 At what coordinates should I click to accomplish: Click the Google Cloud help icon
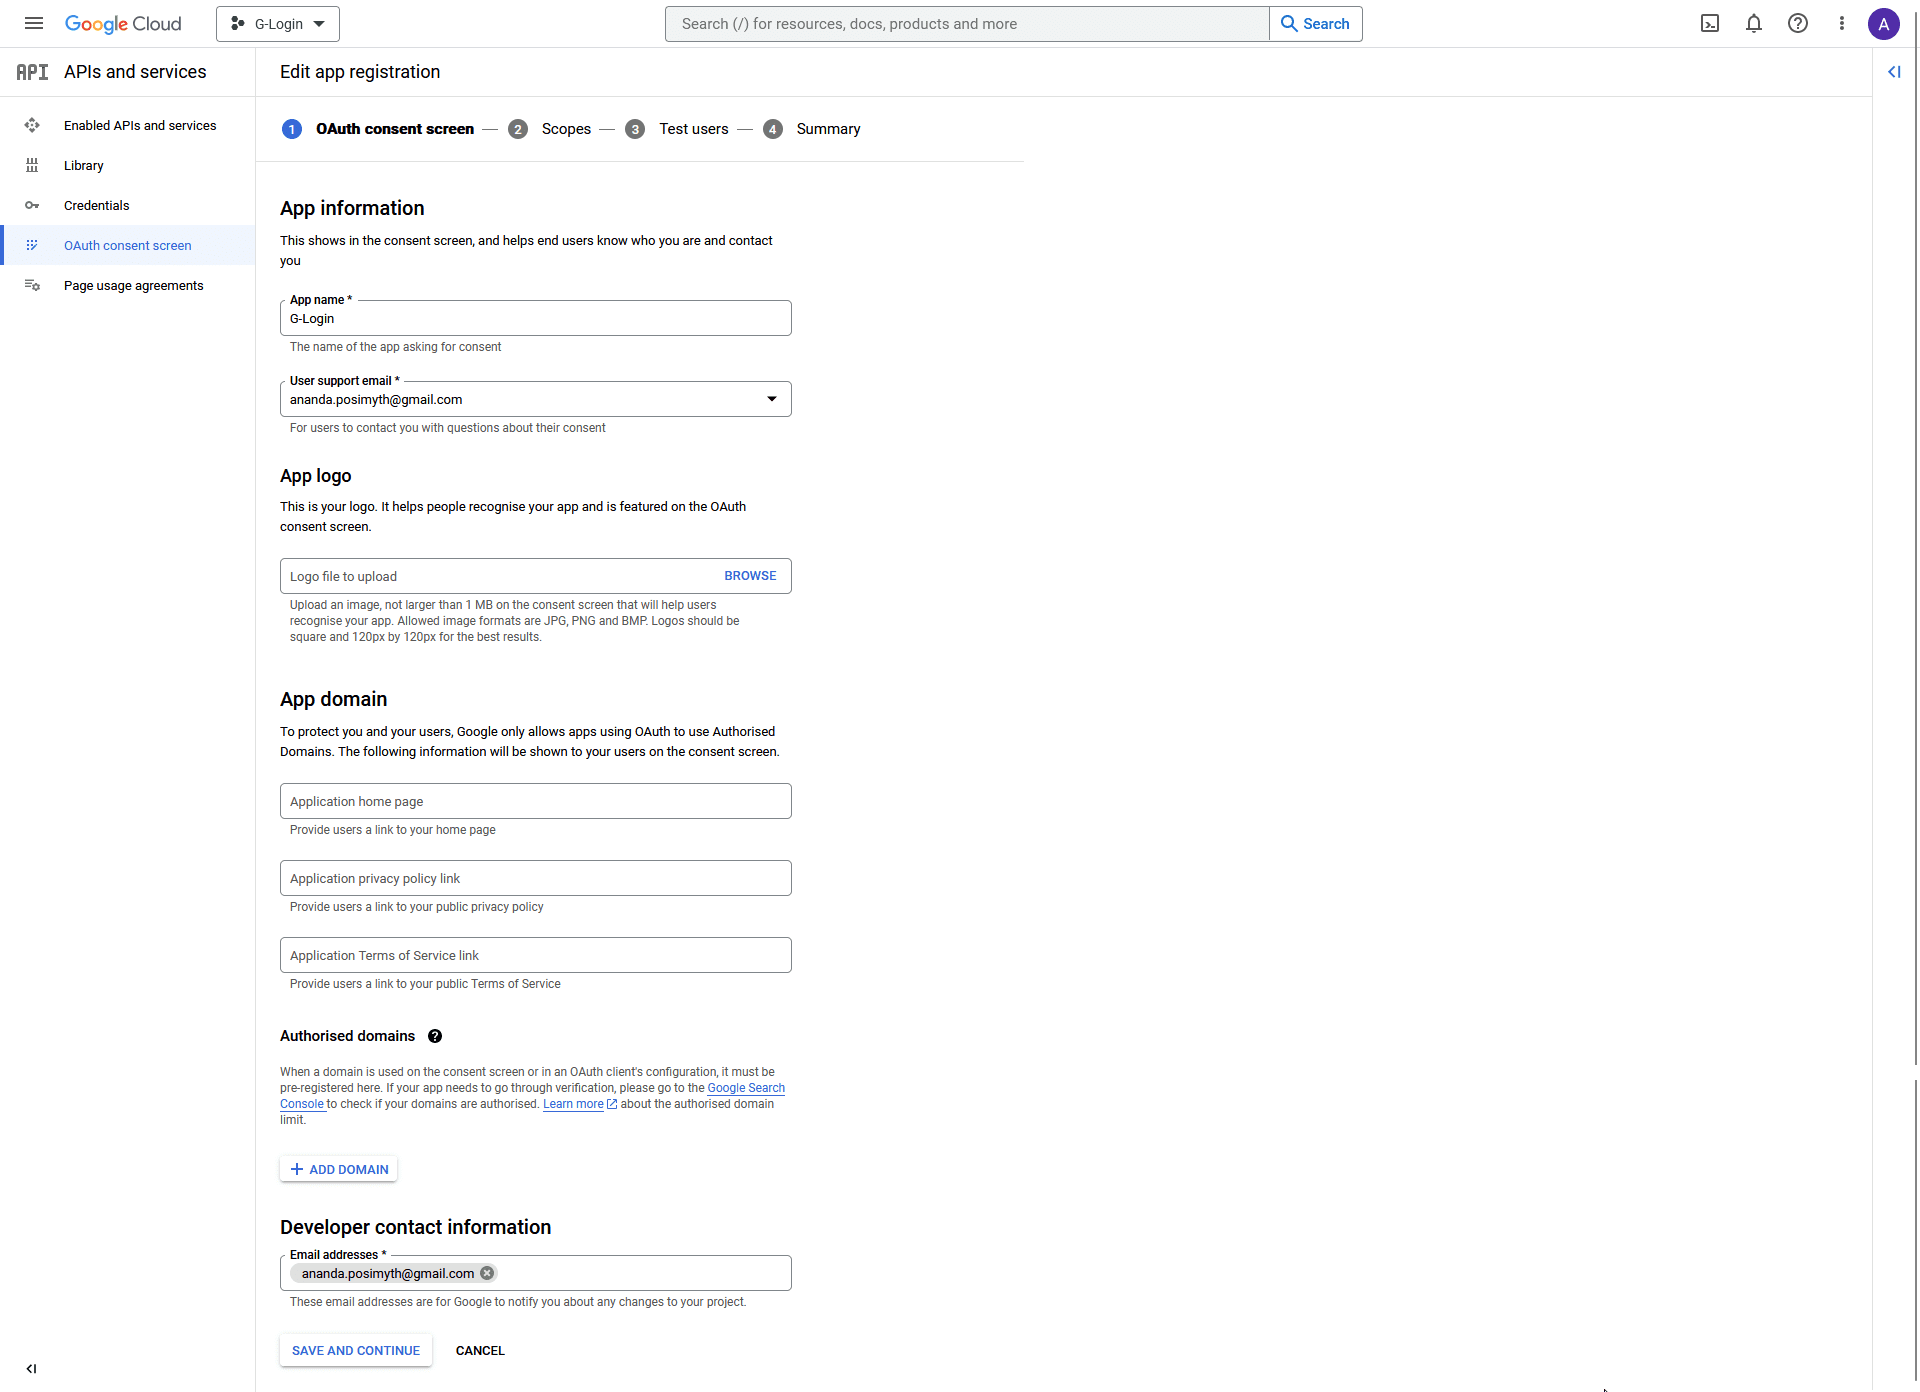1798,22
